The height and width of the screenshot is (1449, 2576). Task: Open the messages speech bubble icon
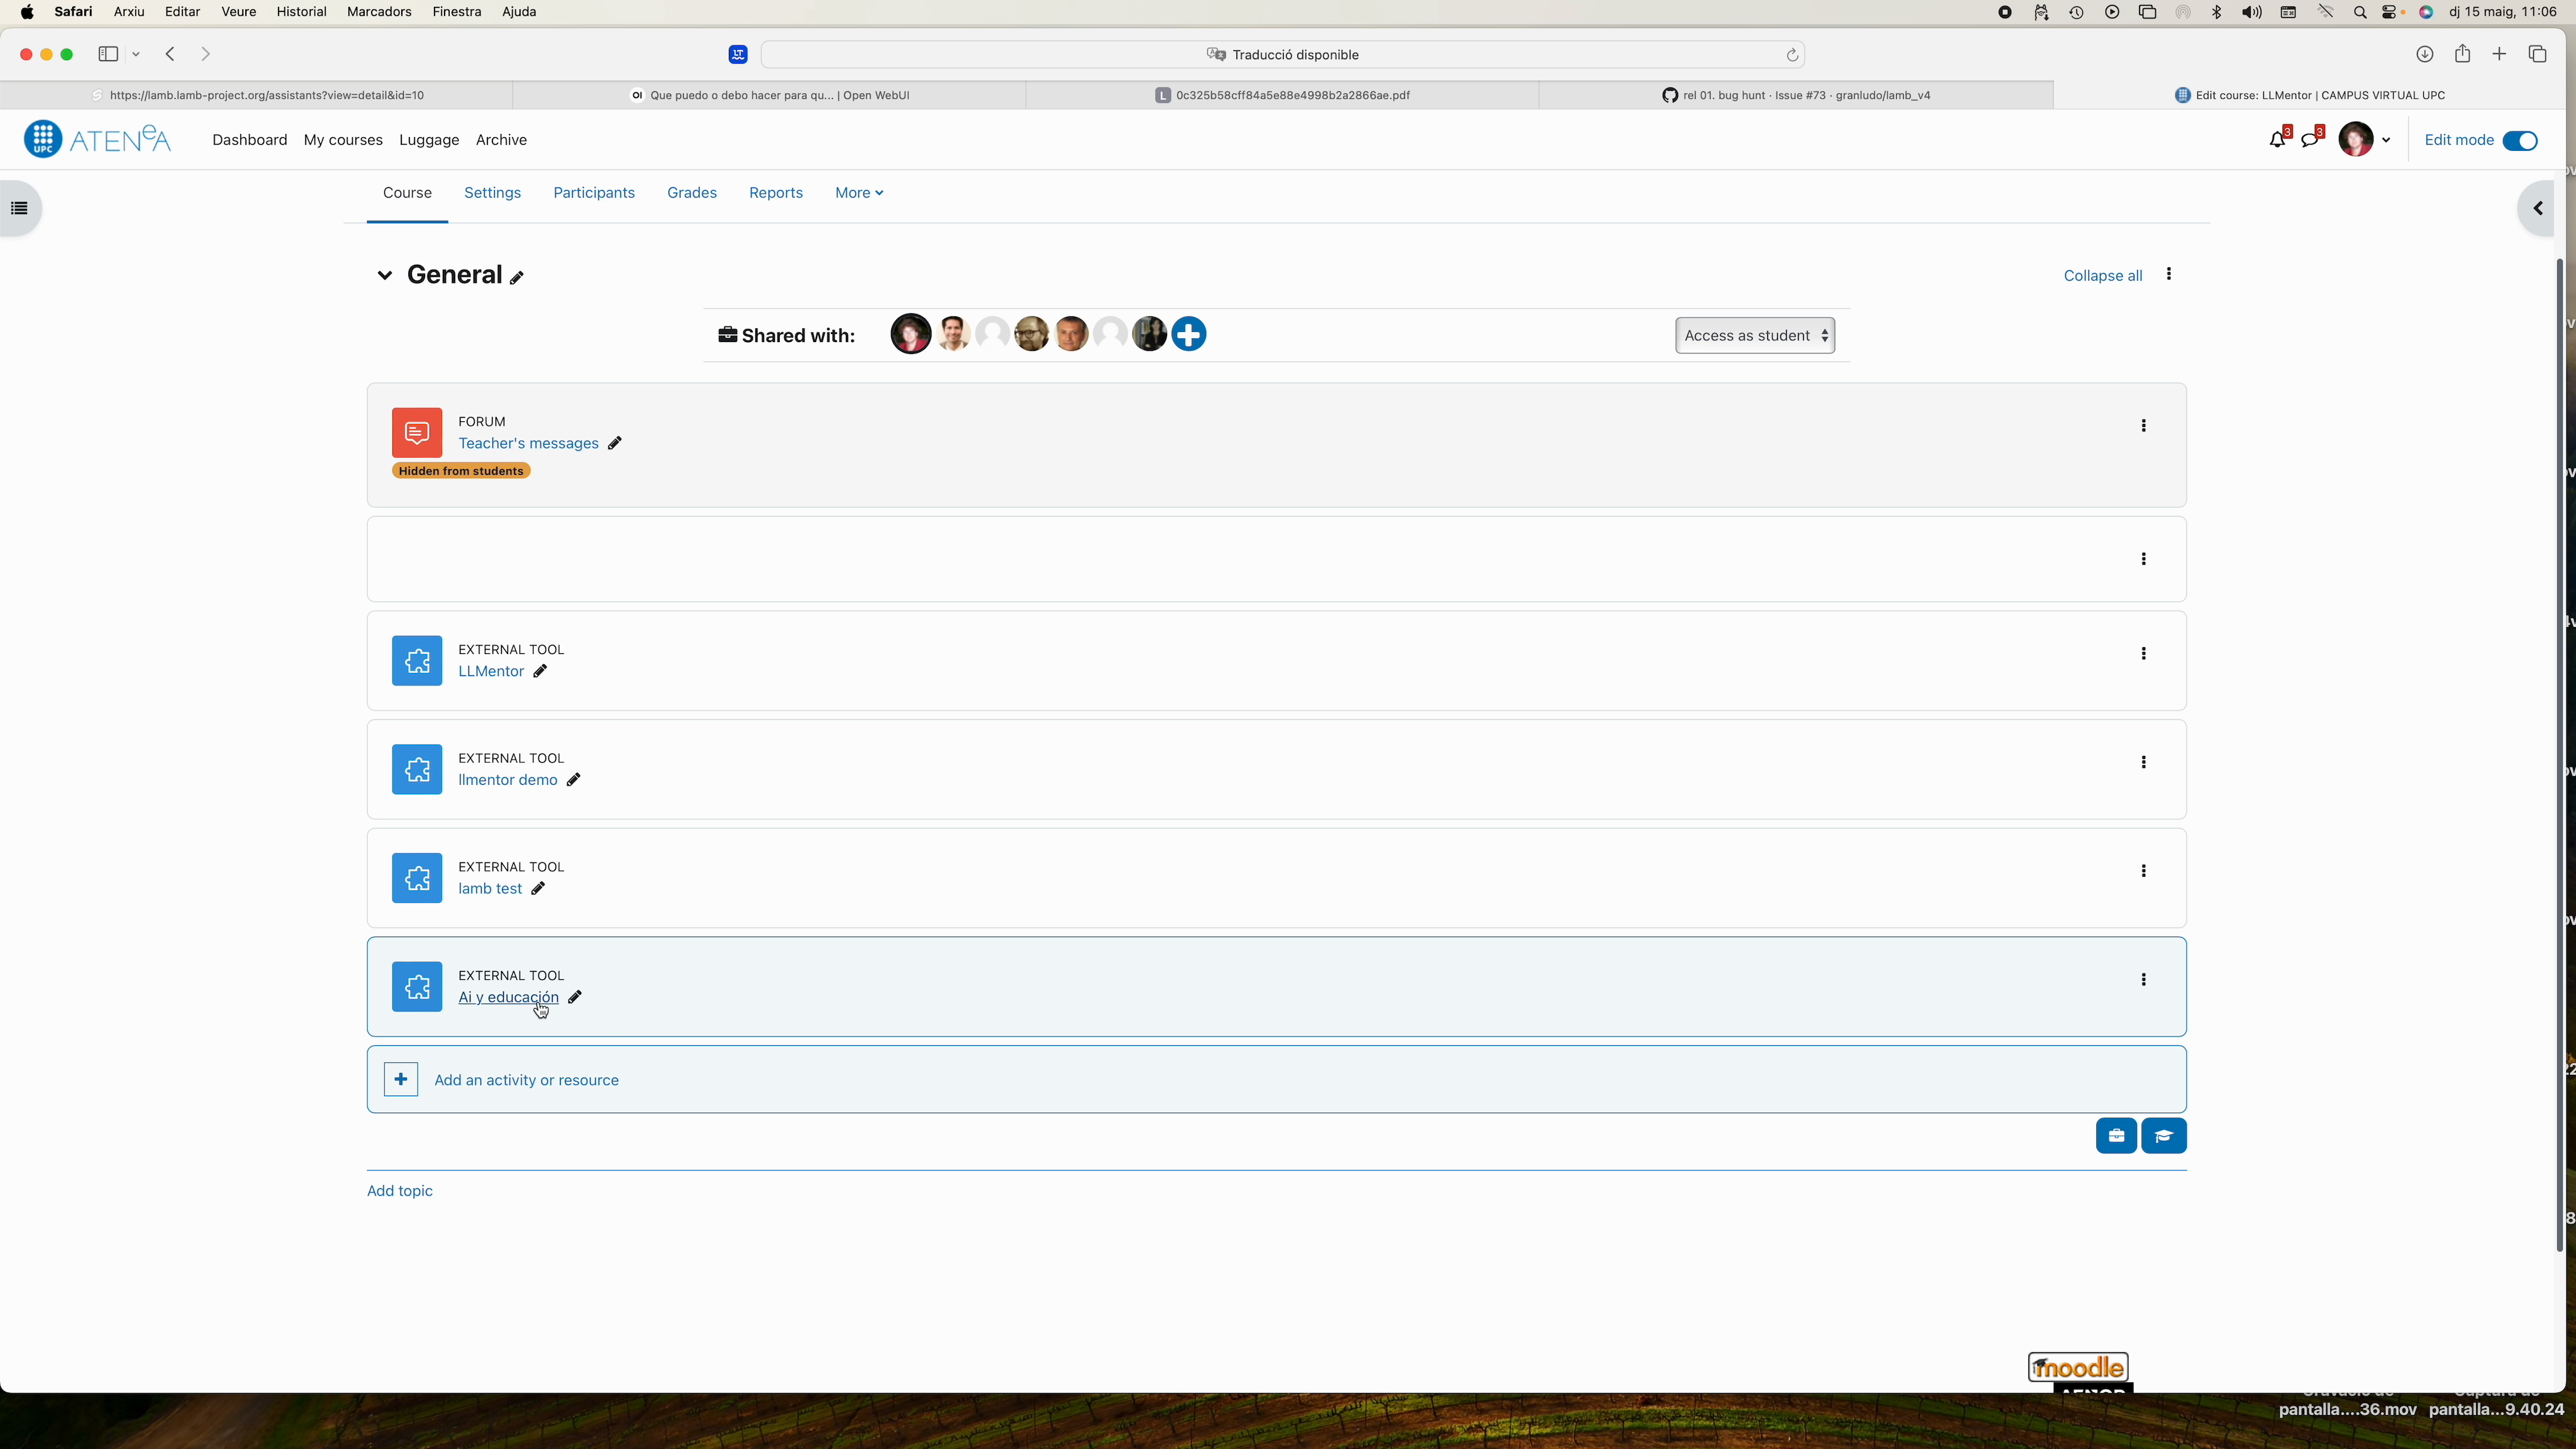(x=2310, y=140)
